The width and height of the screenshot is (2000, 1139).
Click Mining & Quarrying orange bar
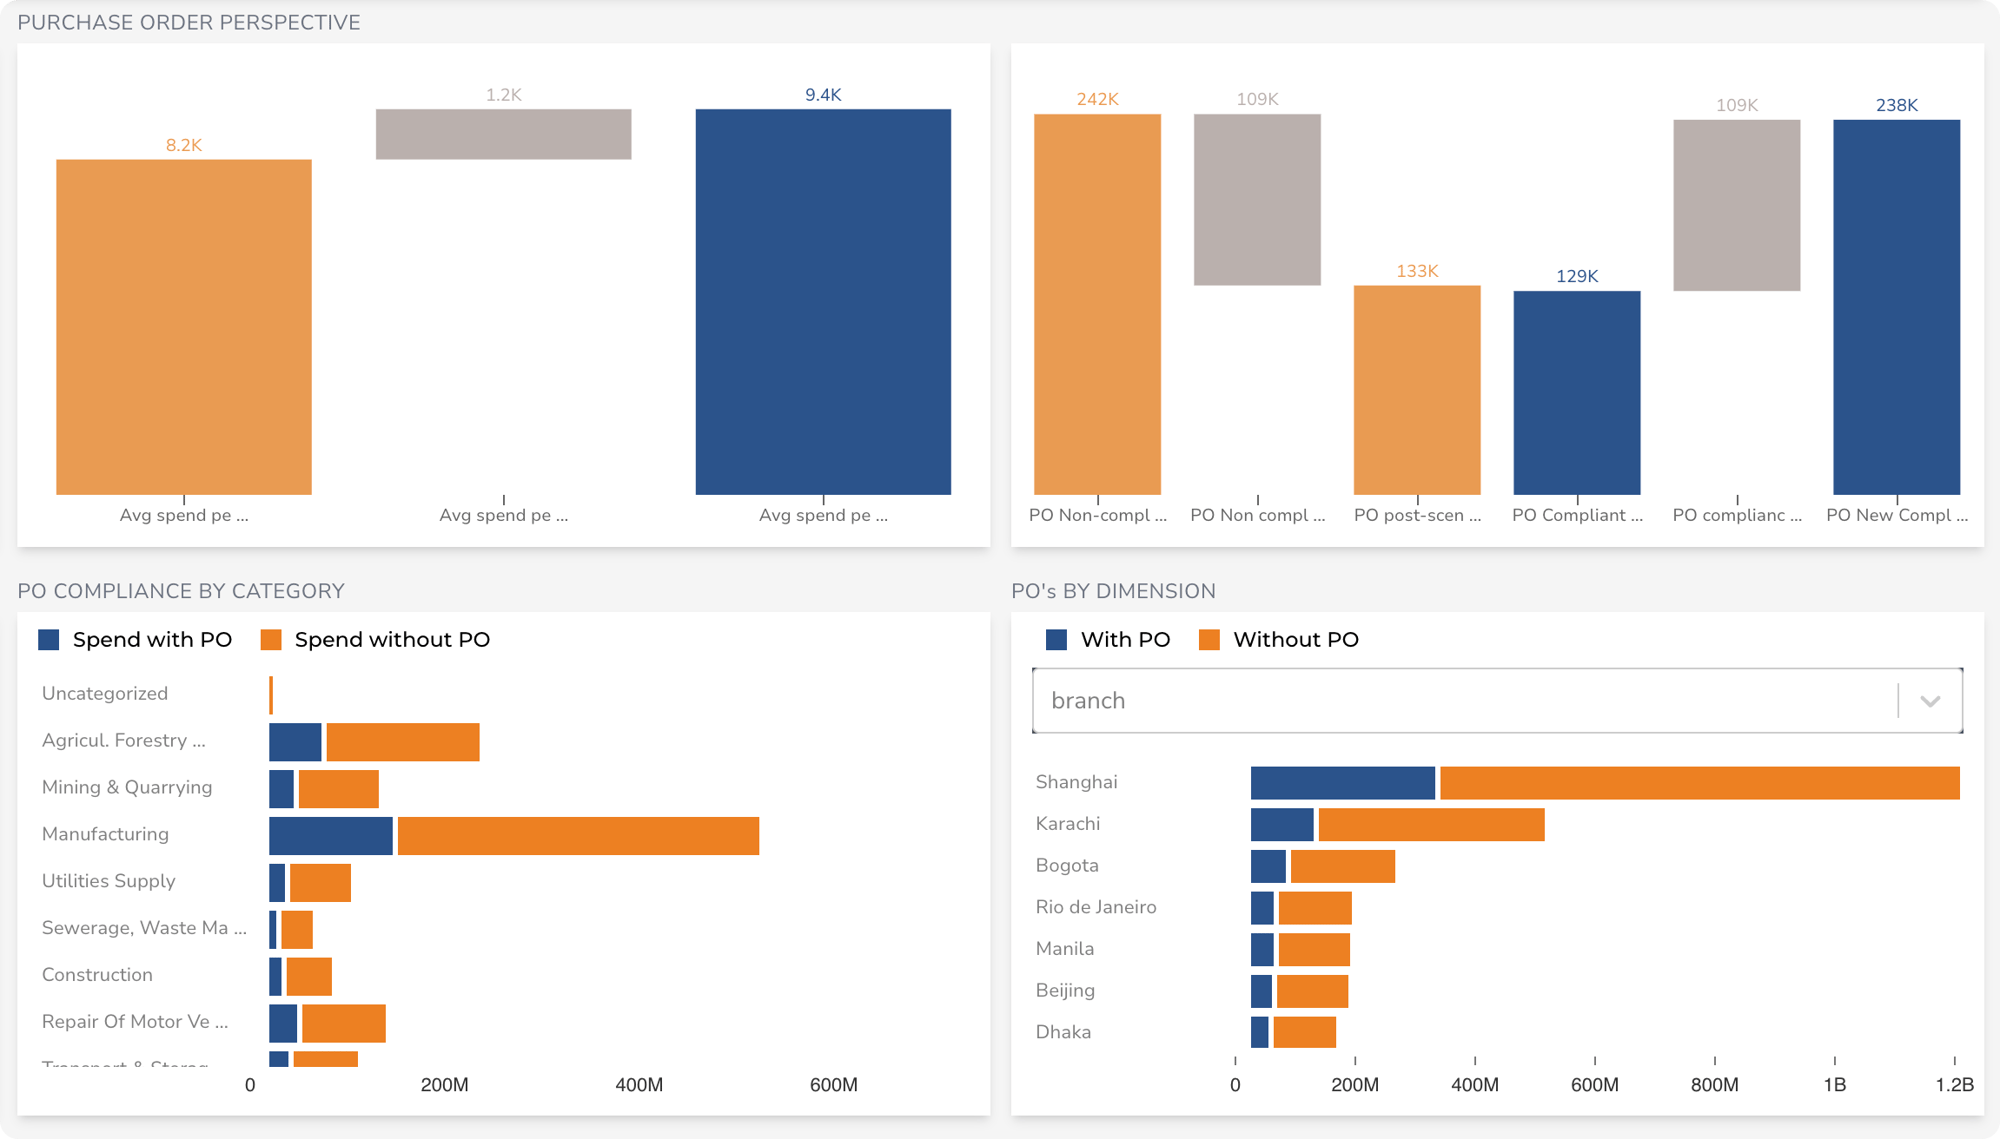click(x=339, y=789)
